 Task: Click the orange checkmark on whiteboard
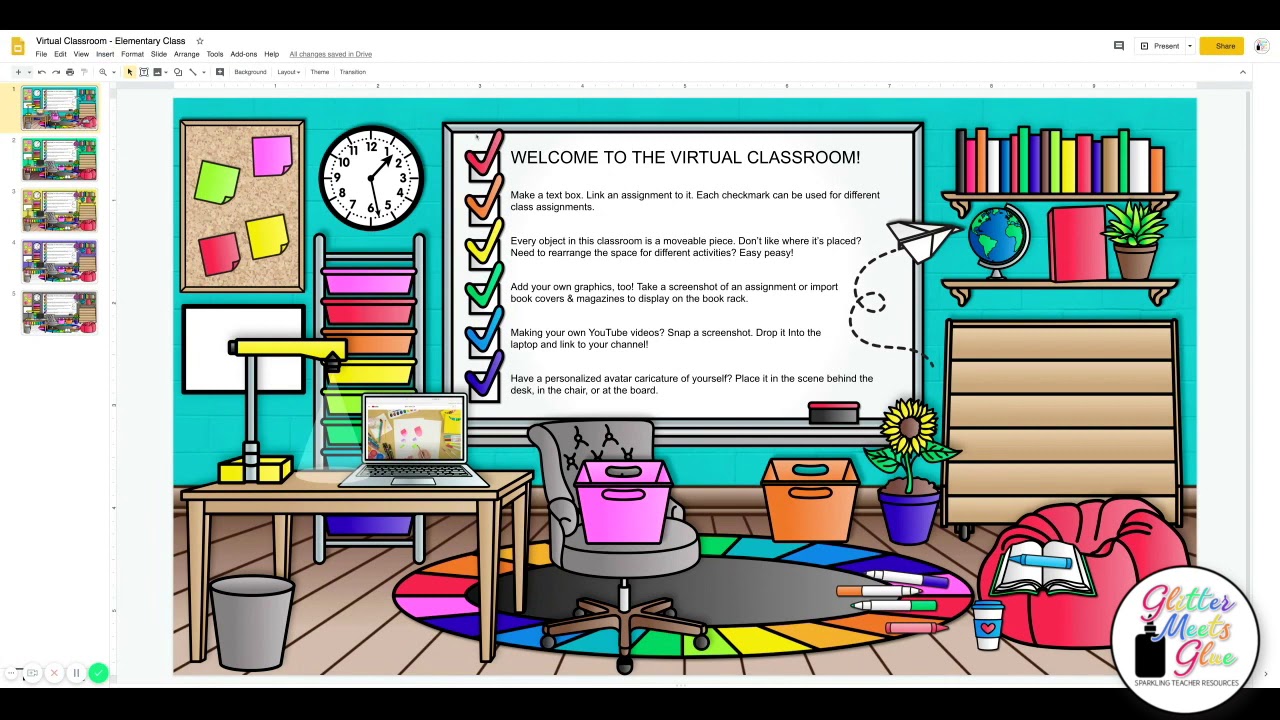click(x=483, y=200)
